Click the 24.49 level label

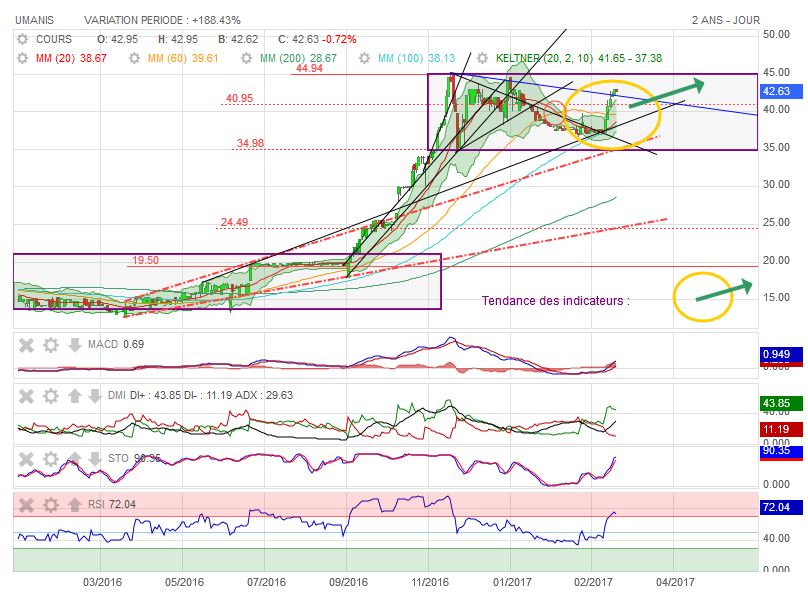234,222
